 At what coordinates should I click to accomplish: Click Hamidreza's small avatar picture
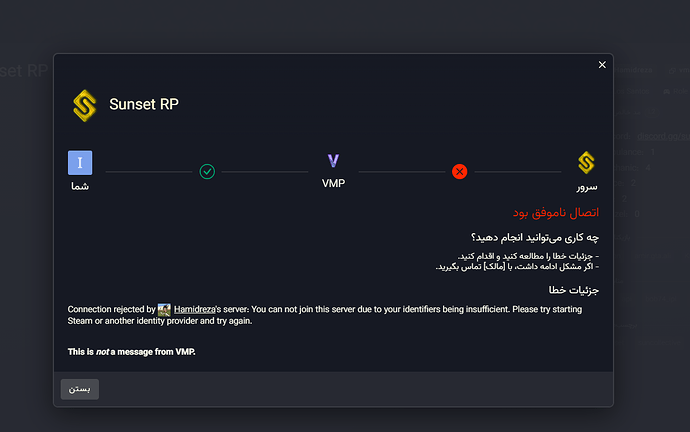pos(164,310)
